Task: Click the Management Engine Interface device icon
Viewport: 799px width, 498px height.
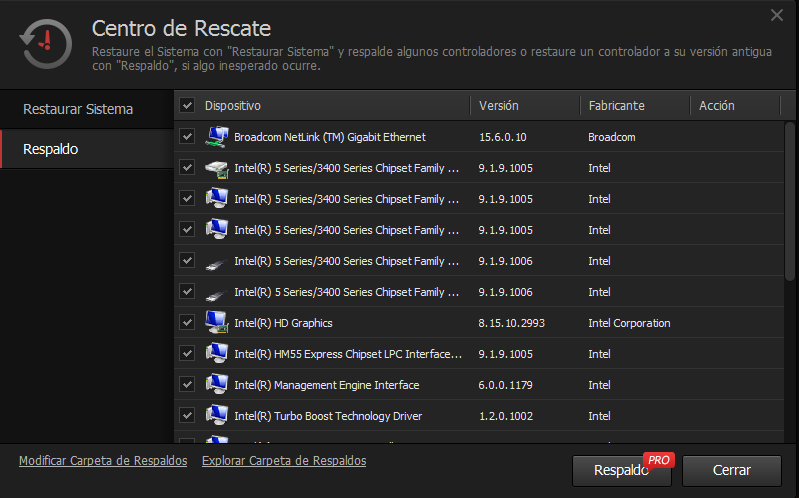Action: (217, 385)
